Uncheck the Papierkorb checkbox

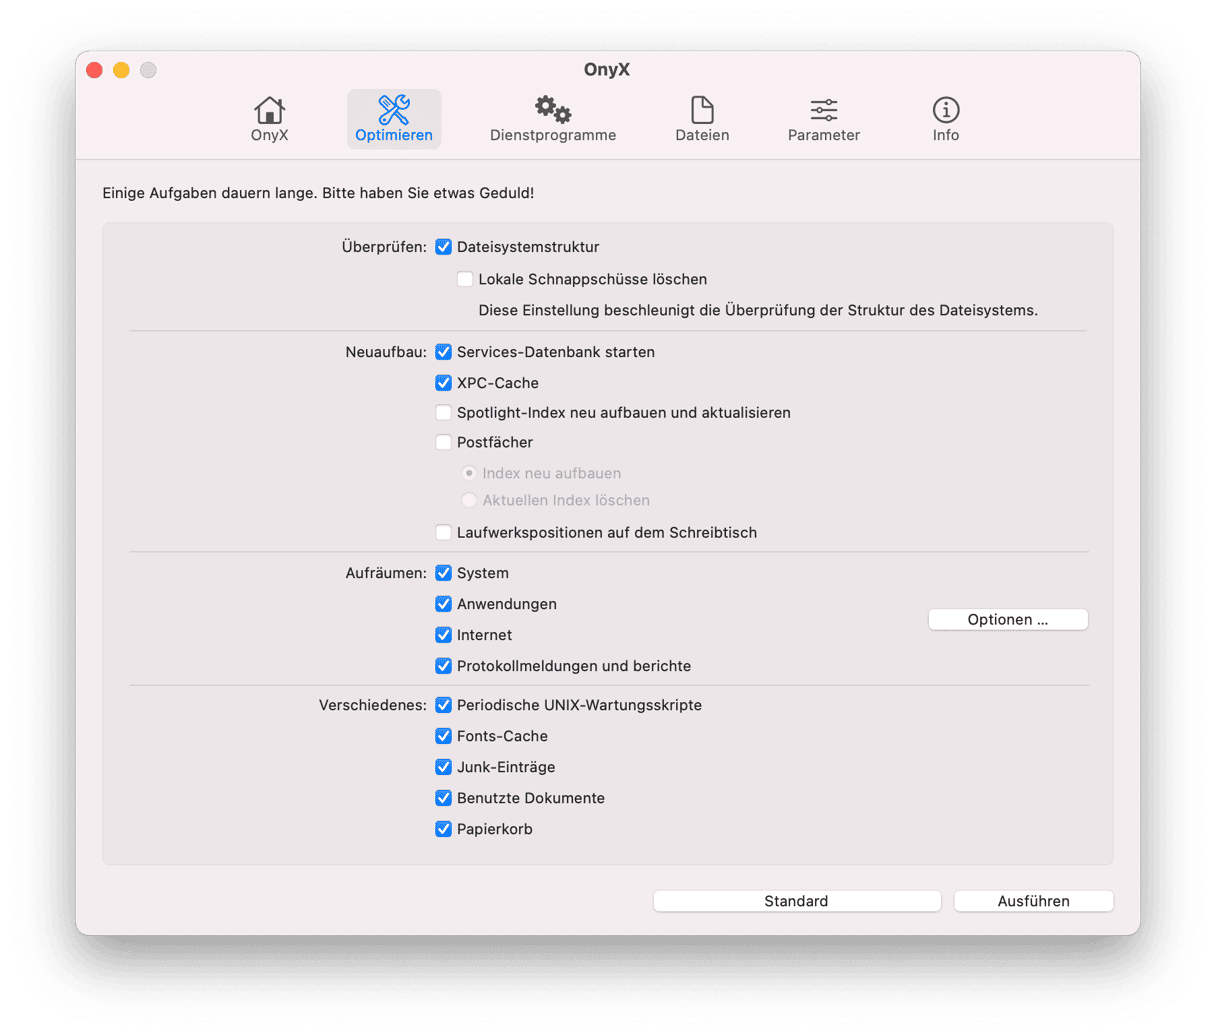[444, 829]
